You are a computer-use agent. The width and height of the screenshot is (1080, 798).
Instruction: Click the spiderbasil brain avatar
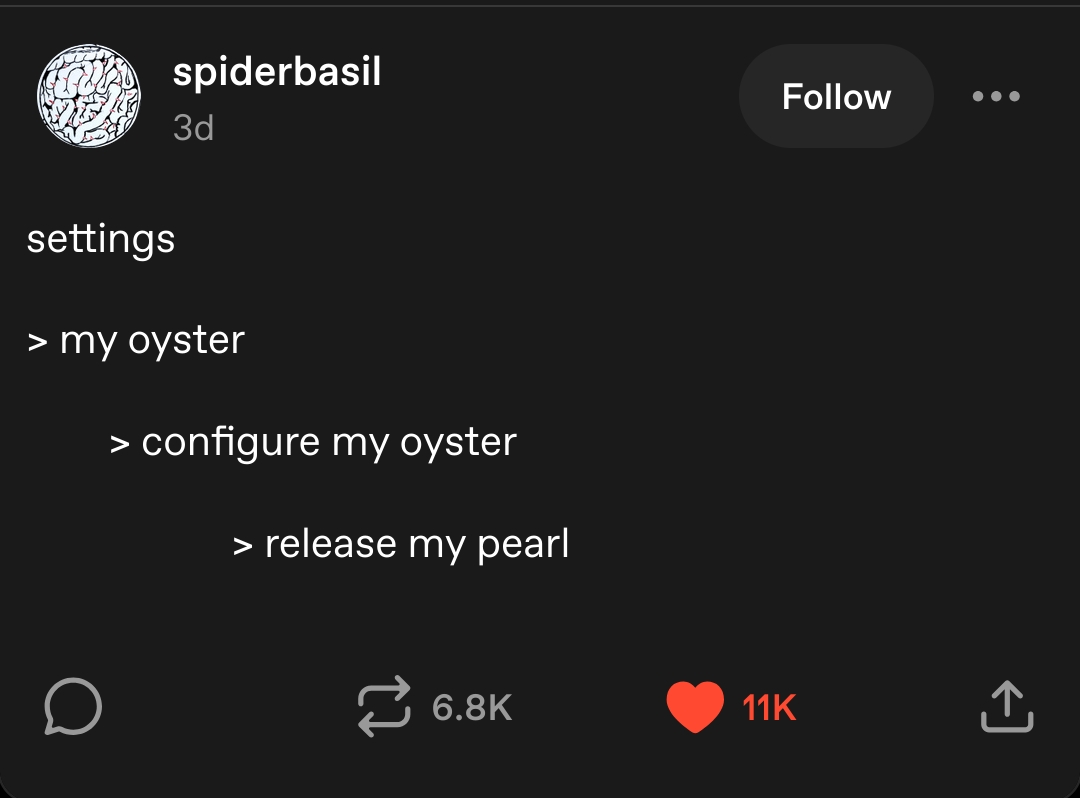[x=89, y=96]
